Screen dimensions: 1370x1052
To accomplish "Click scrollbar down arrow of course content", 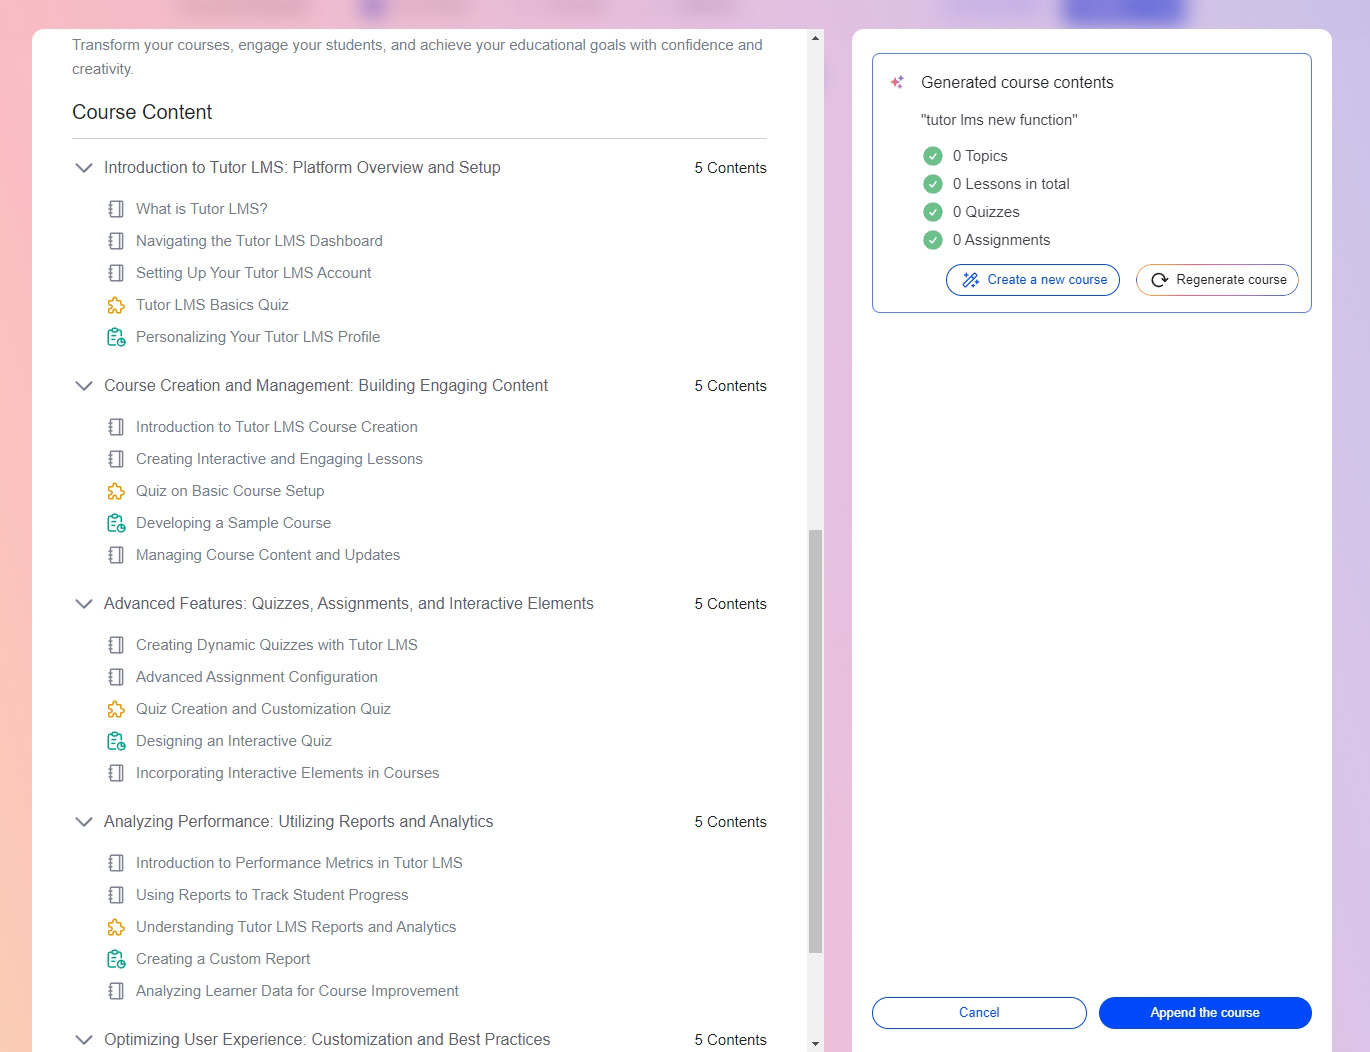I will click(x=816, y=1043).
